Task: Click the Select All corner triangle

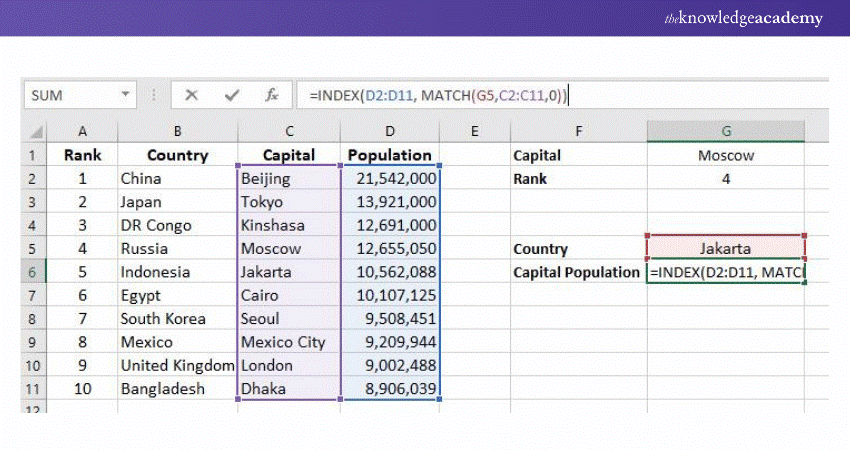Action: (36, 132)
